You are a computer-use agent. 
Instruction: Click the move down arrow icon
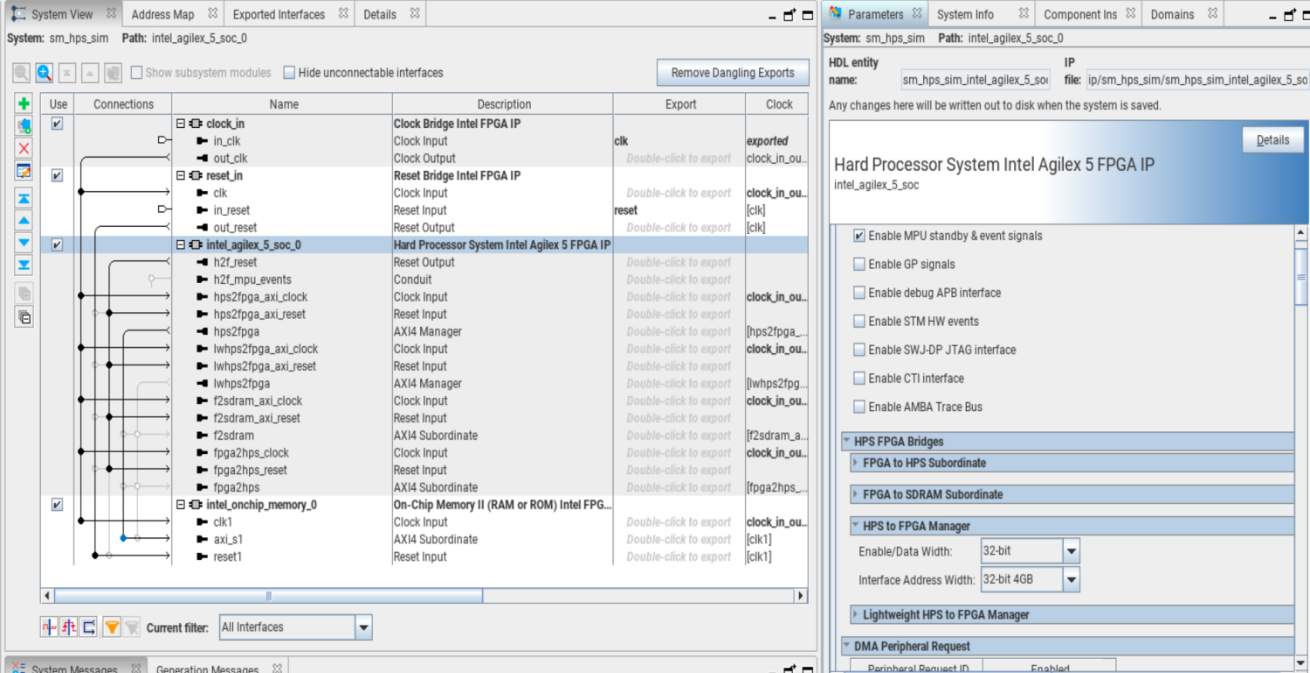coord(24,243)
